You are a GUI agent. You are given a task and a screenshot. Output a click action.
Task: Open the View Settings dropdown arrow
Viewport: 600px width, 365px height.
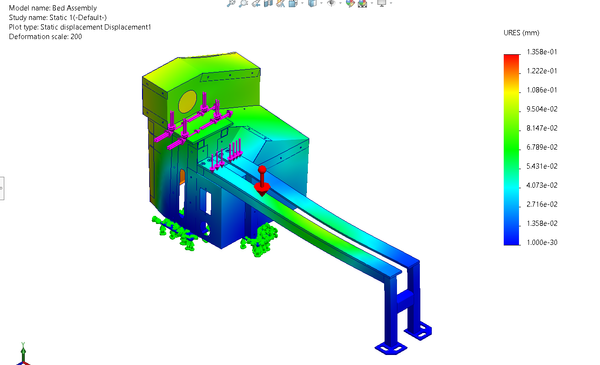[x=391, y=3]
